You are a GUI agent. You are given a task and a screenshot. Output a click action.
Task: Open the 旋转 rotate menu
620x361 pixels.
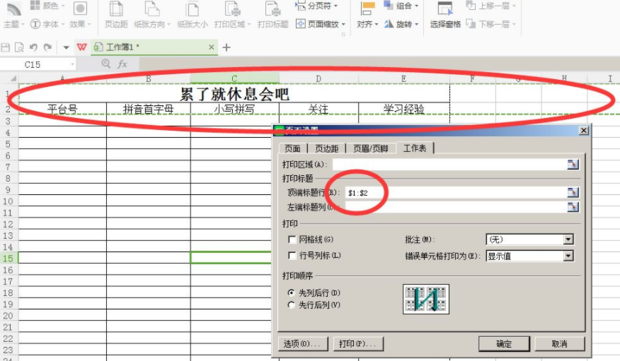(401, 24)
